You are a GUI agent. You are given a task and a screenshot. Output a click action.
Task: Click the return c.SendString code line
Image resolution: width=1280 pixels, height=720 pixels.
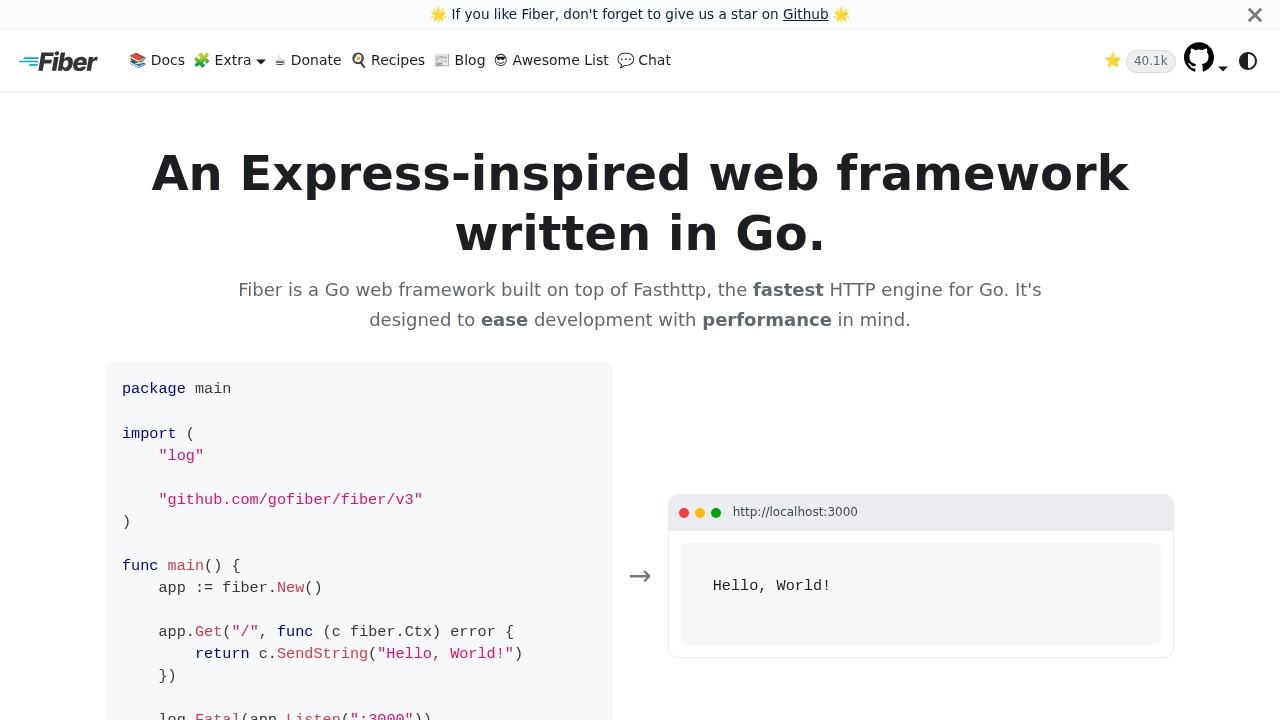coord(359,653)
